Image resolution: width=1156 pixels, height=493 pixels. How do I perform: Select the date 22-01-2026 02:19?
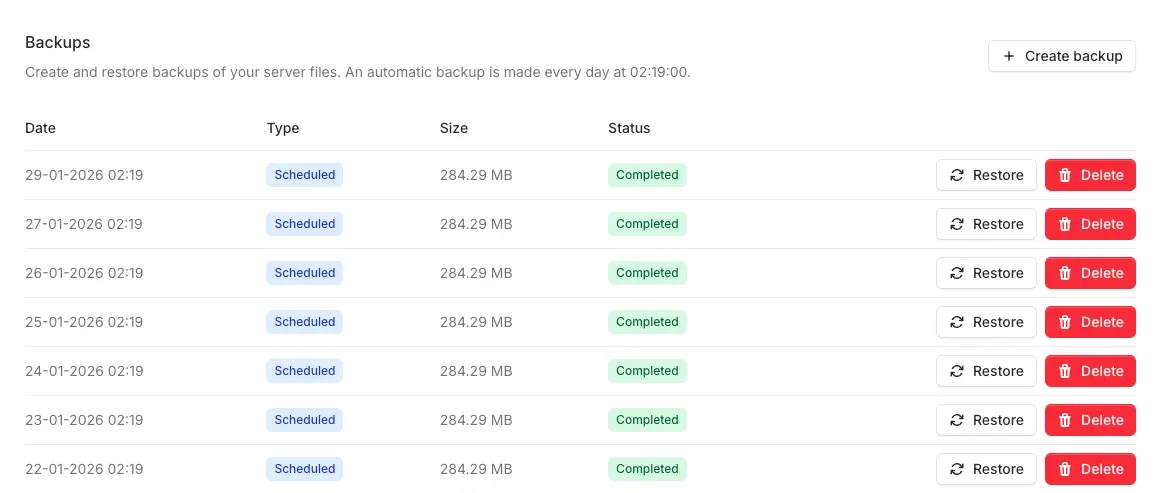click(x=84, y=469)
